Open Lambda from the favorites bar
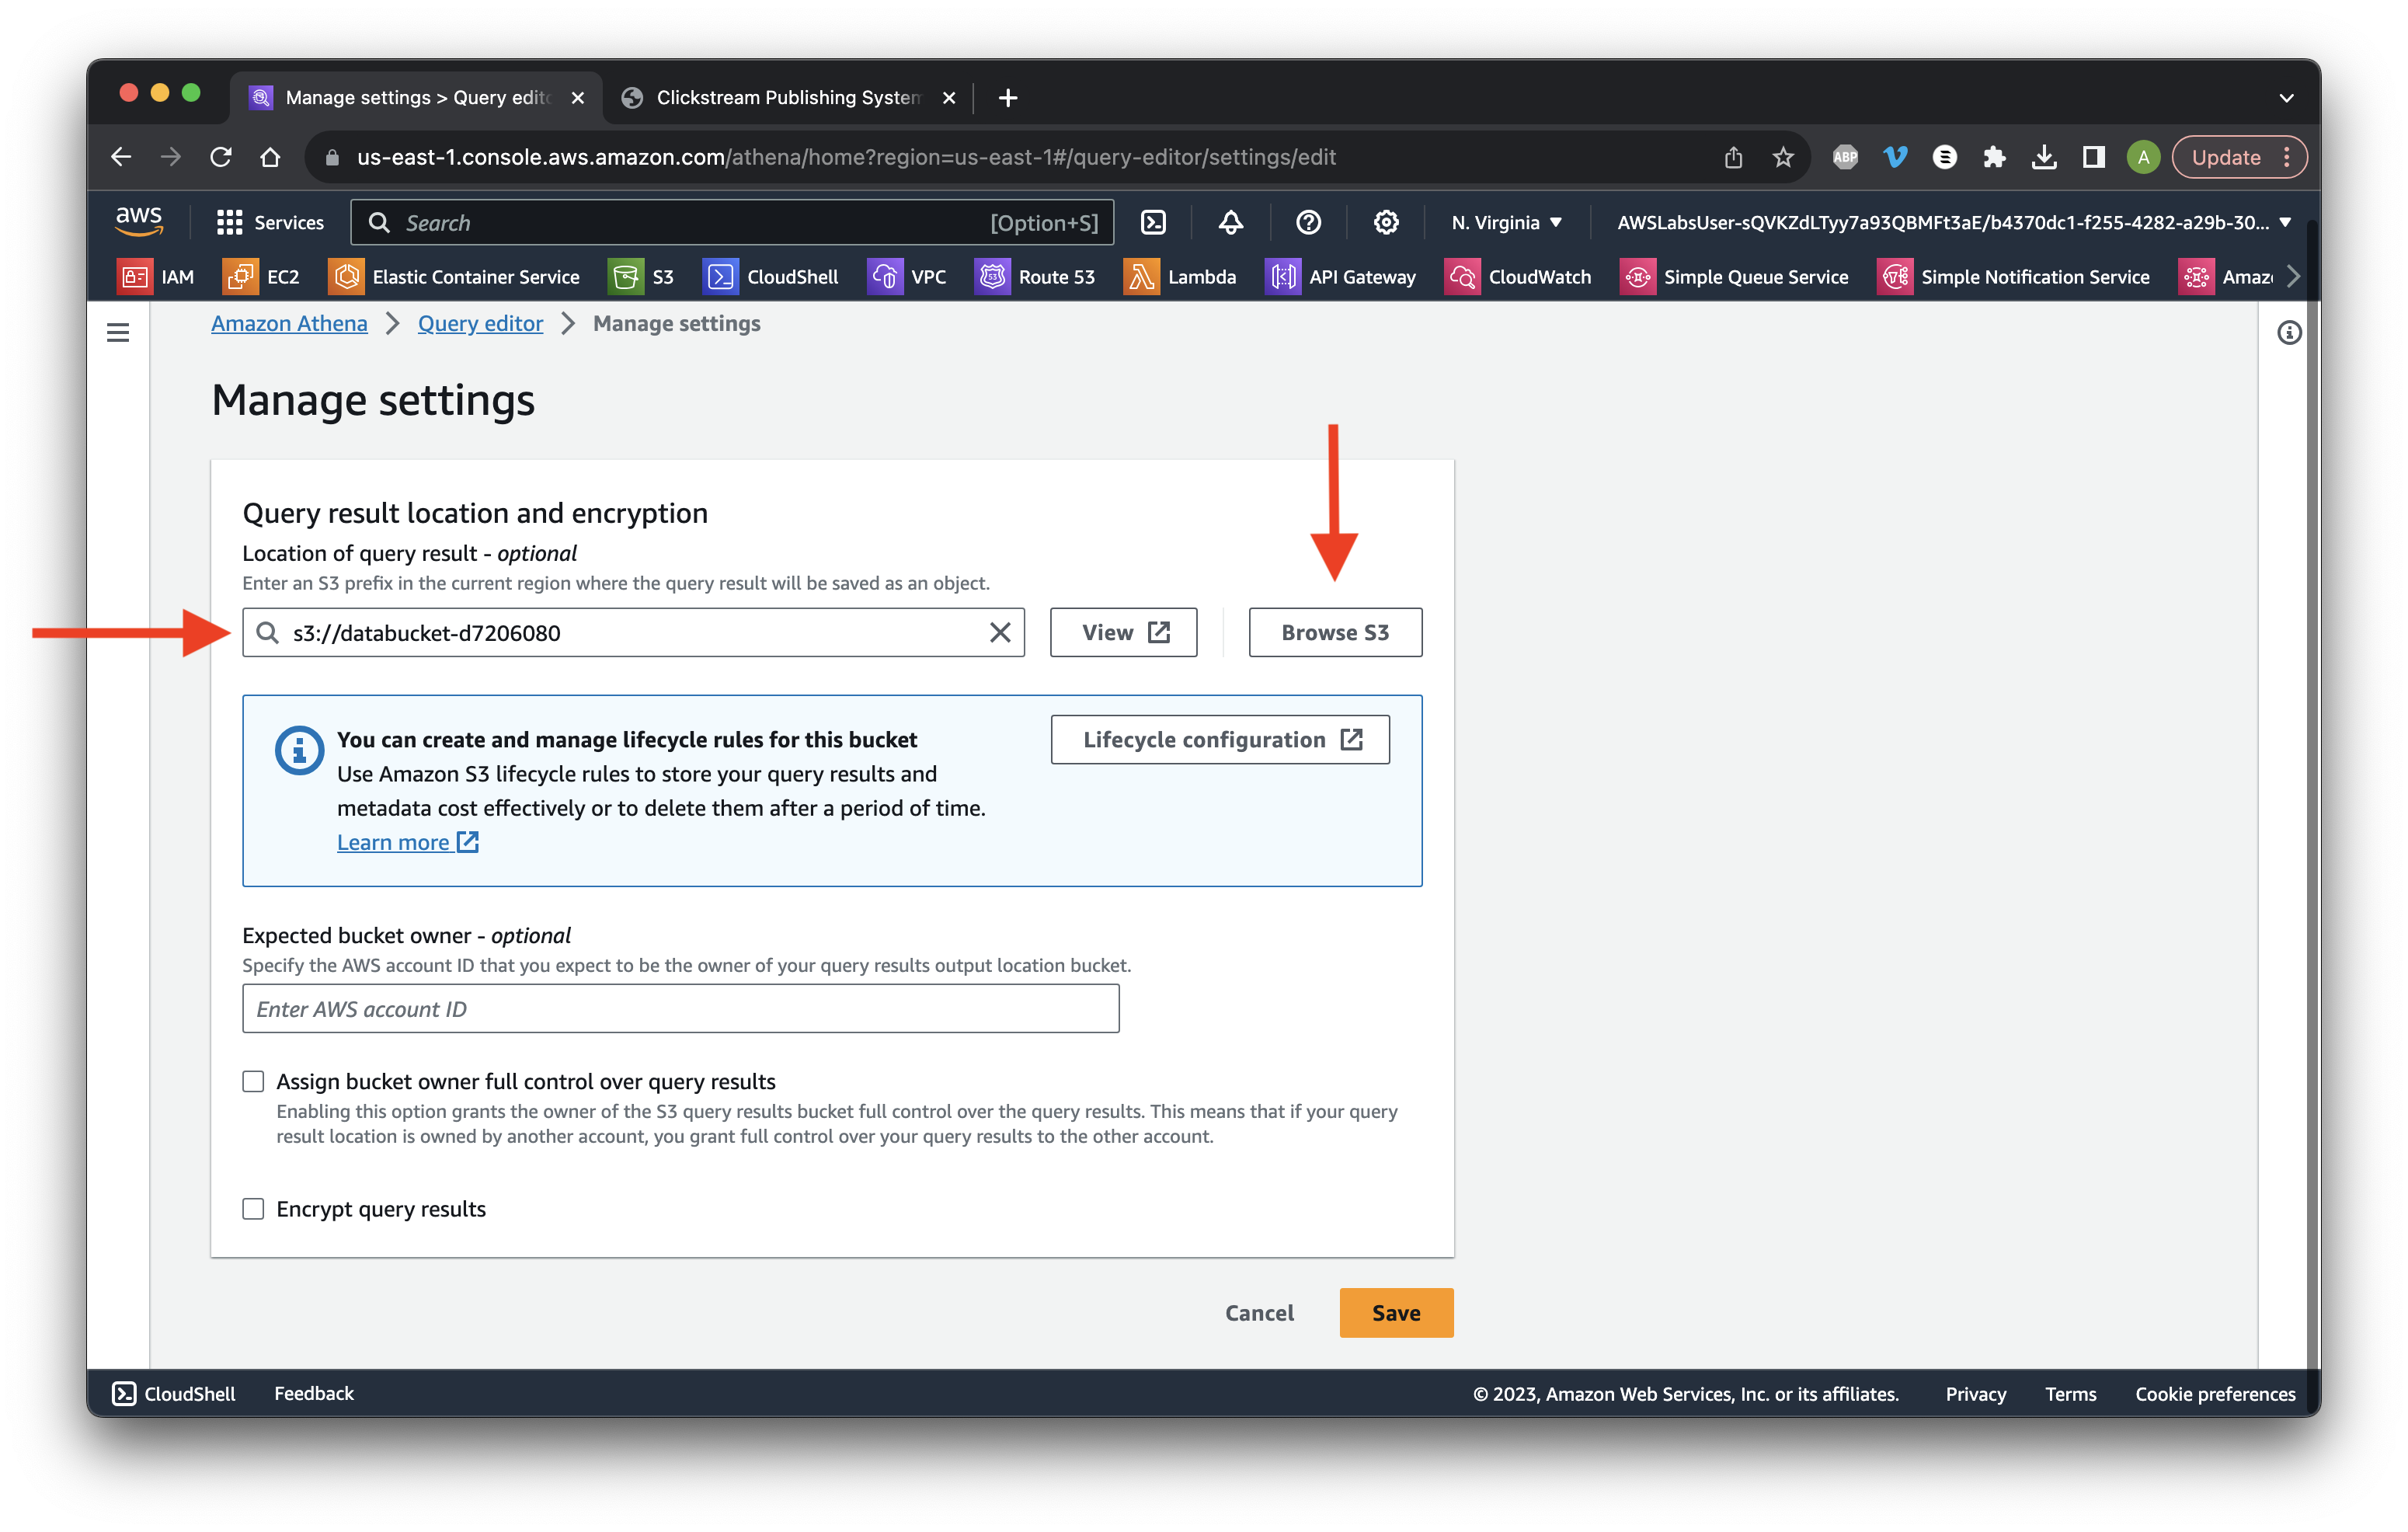This screenshot has width=2408, height=1532. (x=1179, y=277)
